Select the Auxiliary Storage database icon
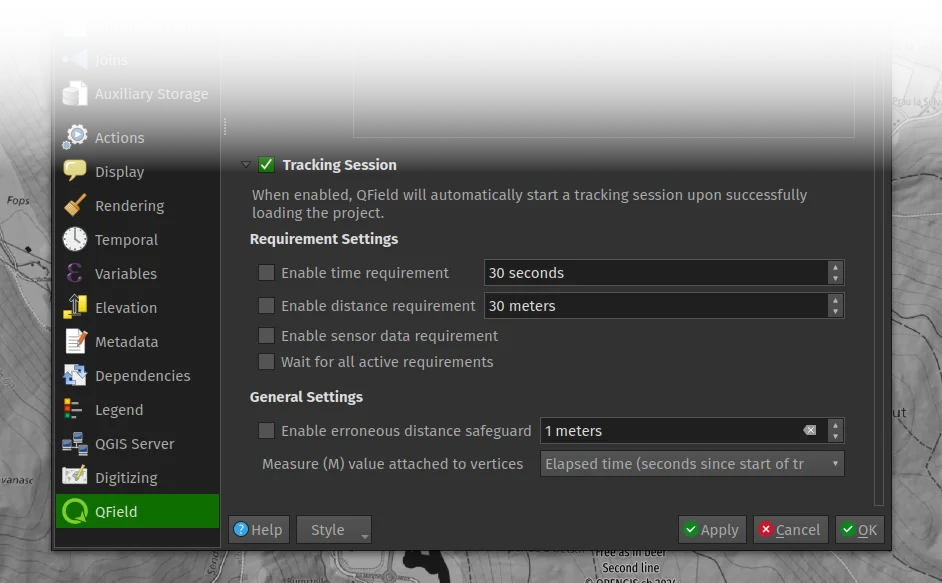Image resolution: width=942 pixels, height=583 pixels. [x=75, y=94]
